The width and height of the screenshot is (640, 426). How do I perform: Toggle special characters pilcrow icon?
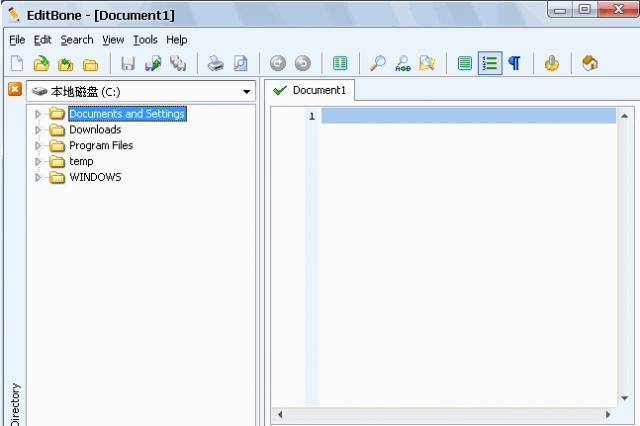coord(514,64)
